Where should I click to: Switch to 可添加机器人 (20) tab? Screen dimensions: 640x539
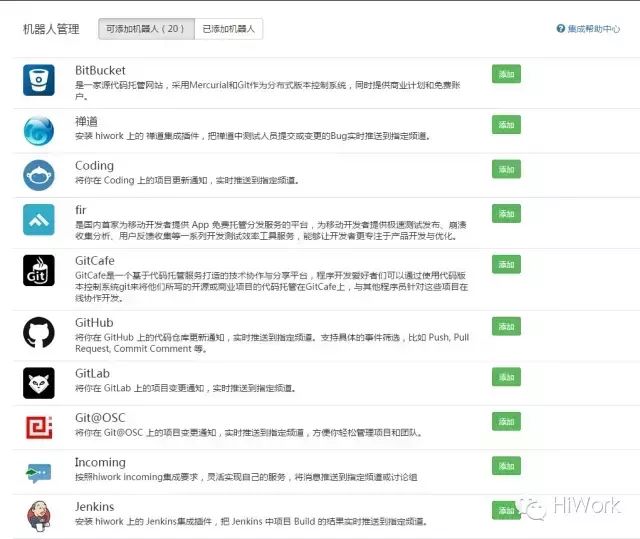click(146, 29)
